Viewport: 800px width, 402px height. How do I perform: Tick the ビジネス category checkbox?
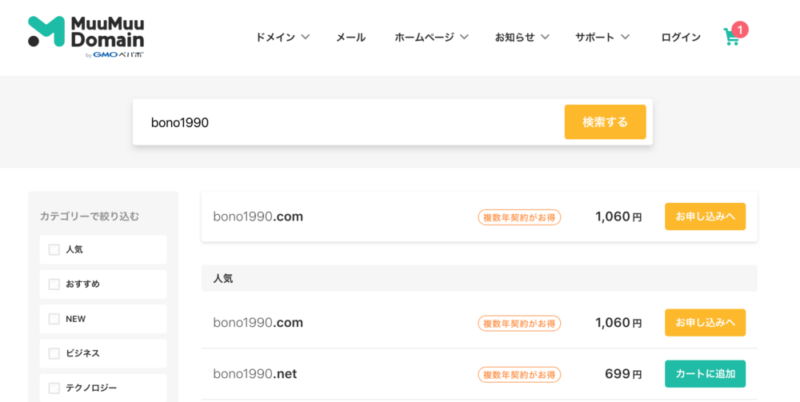[54, 354]
